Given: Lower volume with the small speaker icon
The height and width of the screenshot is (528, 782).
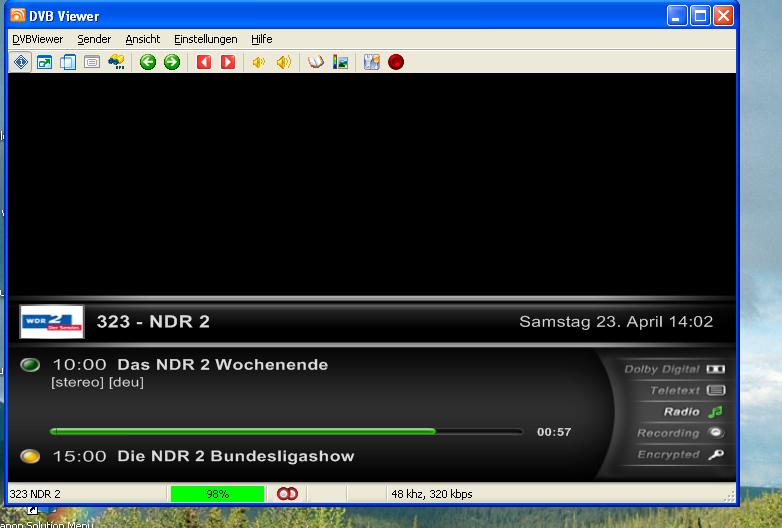Looking at the screenshot, I should click(258, 62).
